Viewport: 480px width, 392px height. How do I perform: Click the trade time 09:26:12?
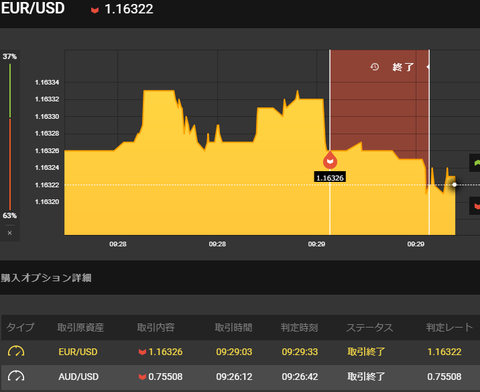[234, 377]
